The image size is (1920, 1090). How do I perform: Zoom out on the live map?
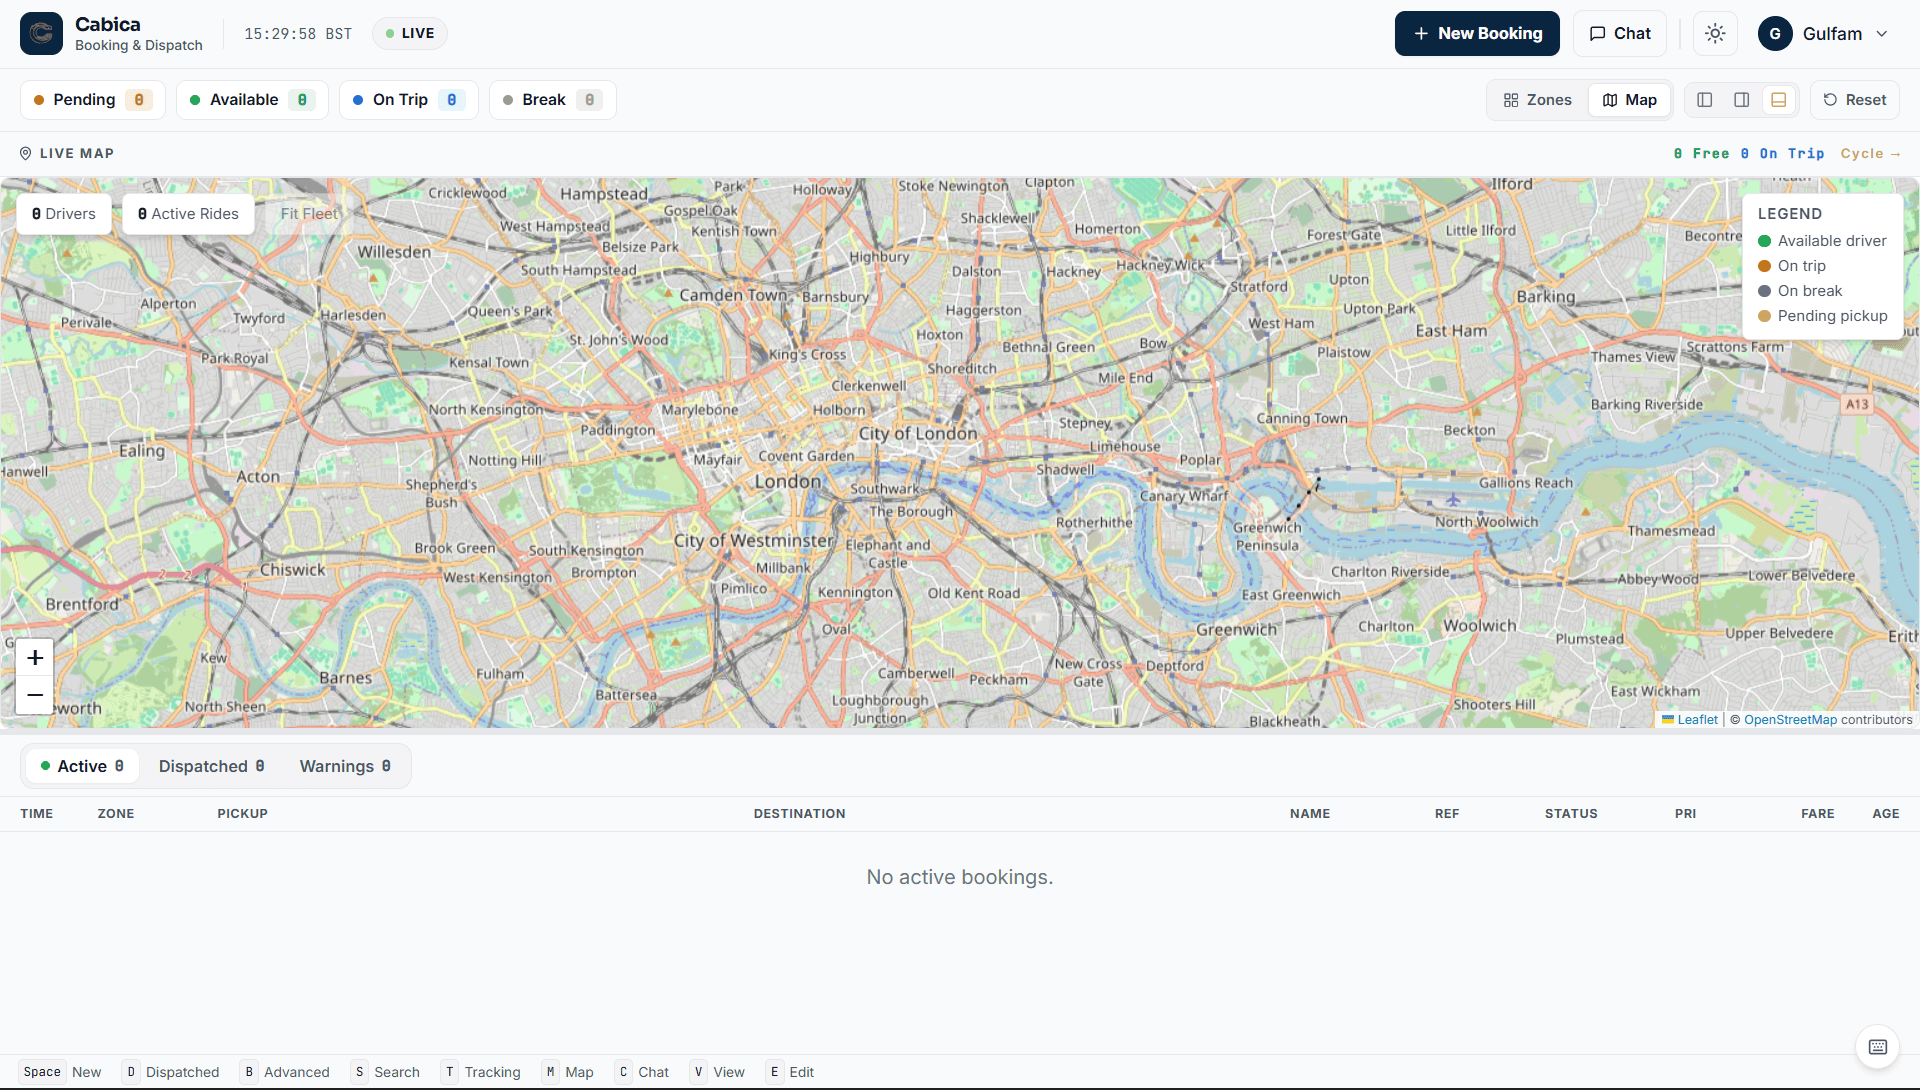coord(35,695)
